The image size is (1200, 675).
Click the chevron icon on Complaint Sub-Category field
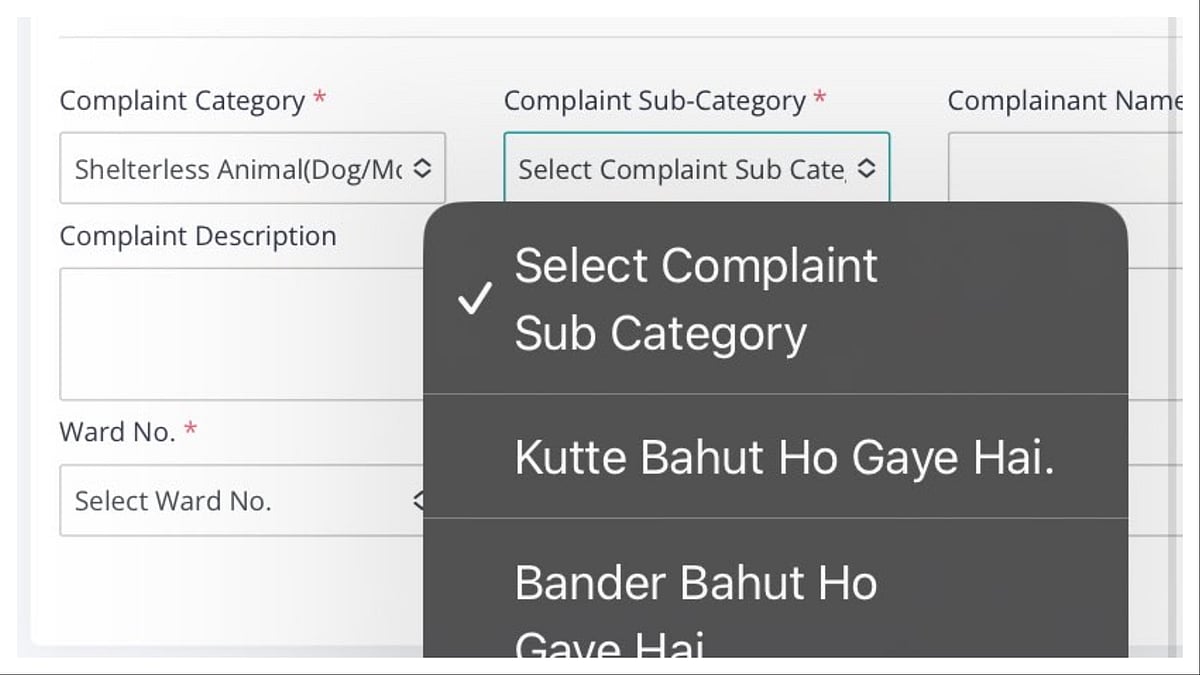[867, 168]
